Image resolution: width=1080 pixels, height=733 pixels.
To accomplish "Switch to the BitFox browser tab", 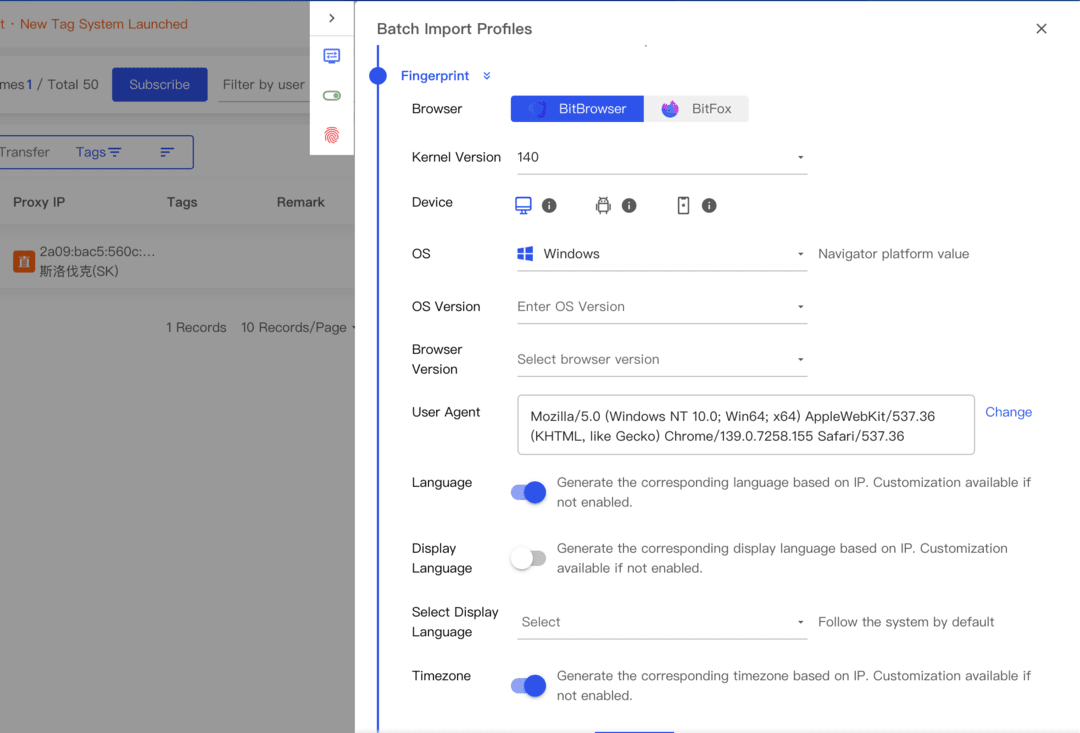I will pos(697,108).
